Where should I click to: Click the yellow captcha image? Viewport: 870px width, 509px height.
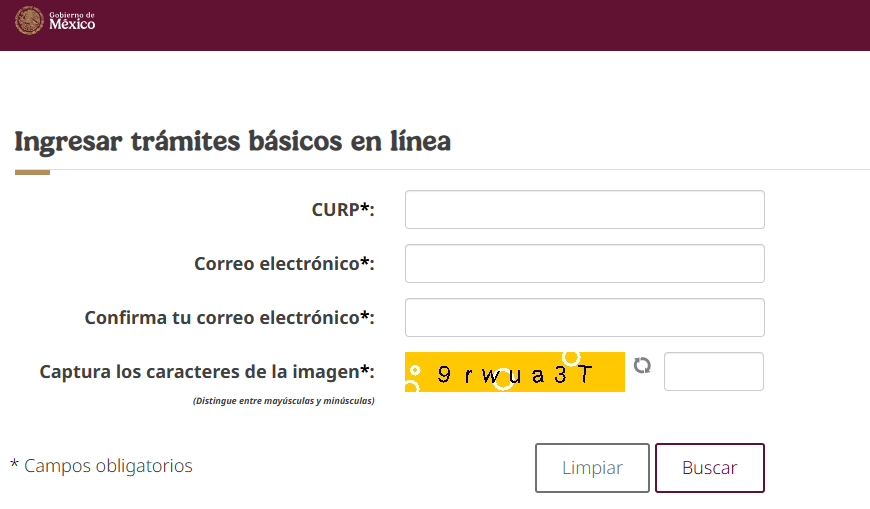pyautogui.click(x=514, y=372)
